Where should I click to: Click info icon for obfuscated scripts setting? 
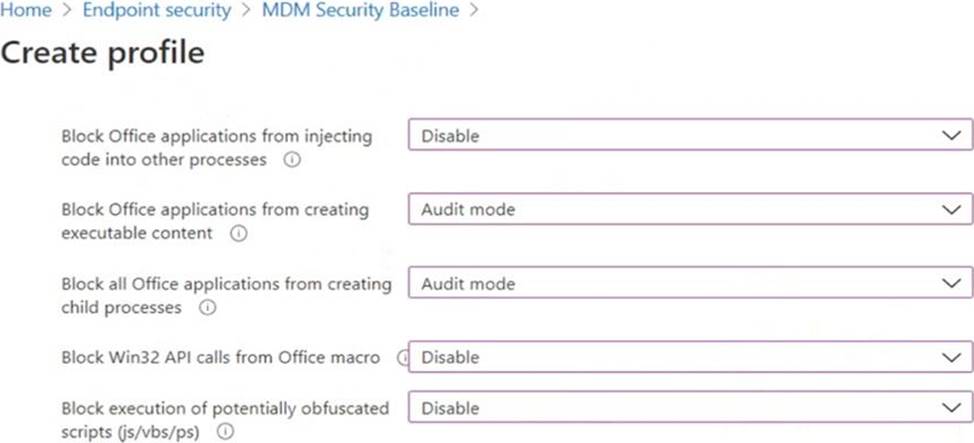click(x=225, y=432)
